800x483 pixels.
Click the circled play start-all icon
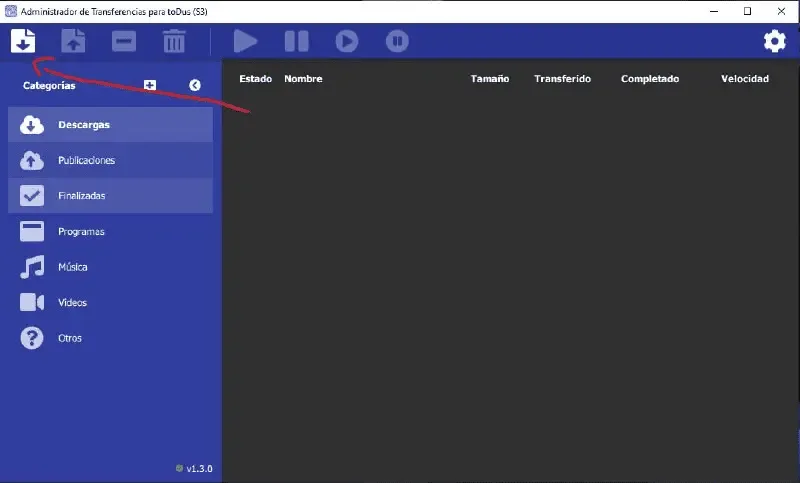pyautogui.click(x=347, y=41)
